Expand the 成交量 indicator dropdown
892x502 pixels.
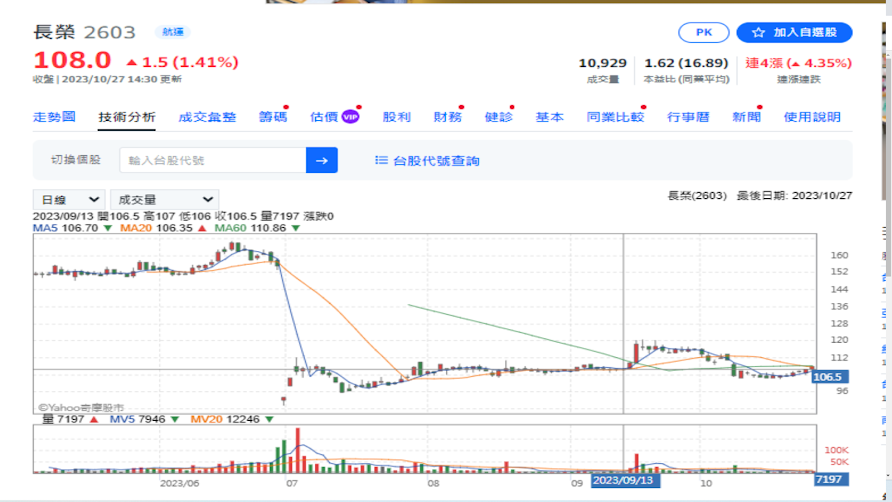click(164, 200)
